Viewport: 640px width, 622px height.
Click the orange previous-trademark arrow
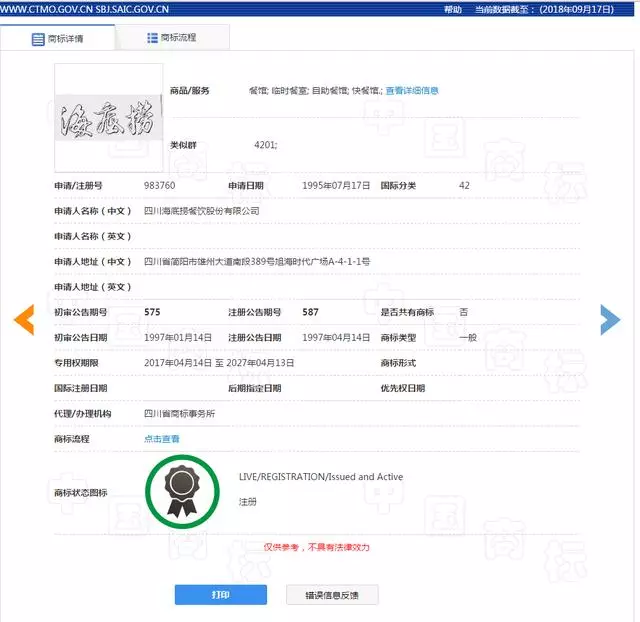pos(23,319)
